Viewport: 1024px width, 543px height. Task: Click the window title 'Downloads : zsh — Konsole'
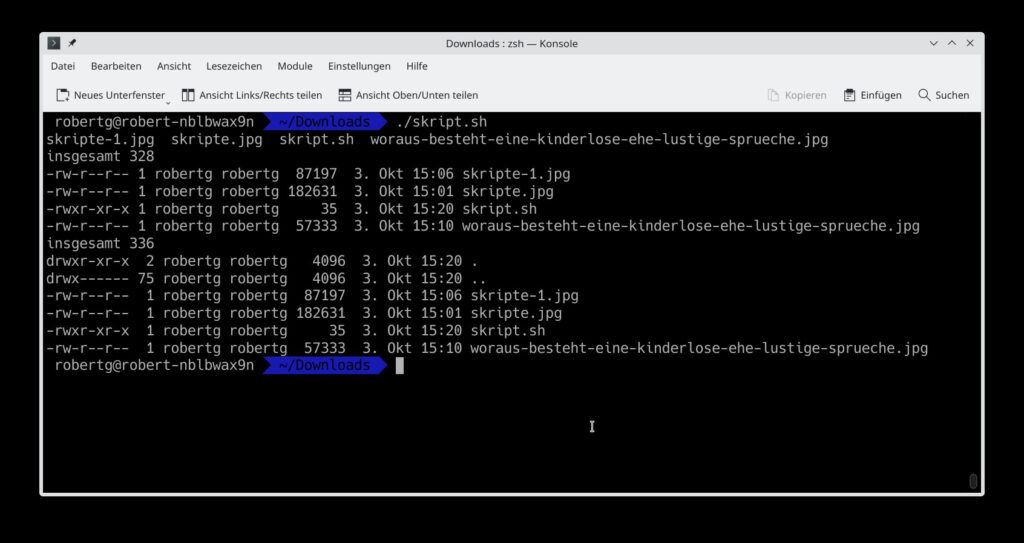(x=511, y=43)
